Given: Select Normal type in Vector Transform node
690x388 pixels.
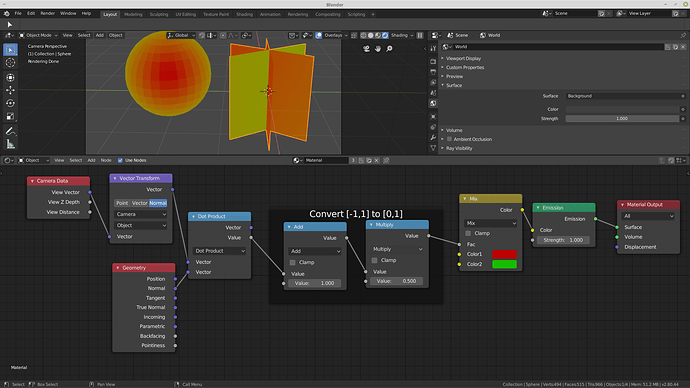Looking at the screenshot, I should tap(158, 203).
